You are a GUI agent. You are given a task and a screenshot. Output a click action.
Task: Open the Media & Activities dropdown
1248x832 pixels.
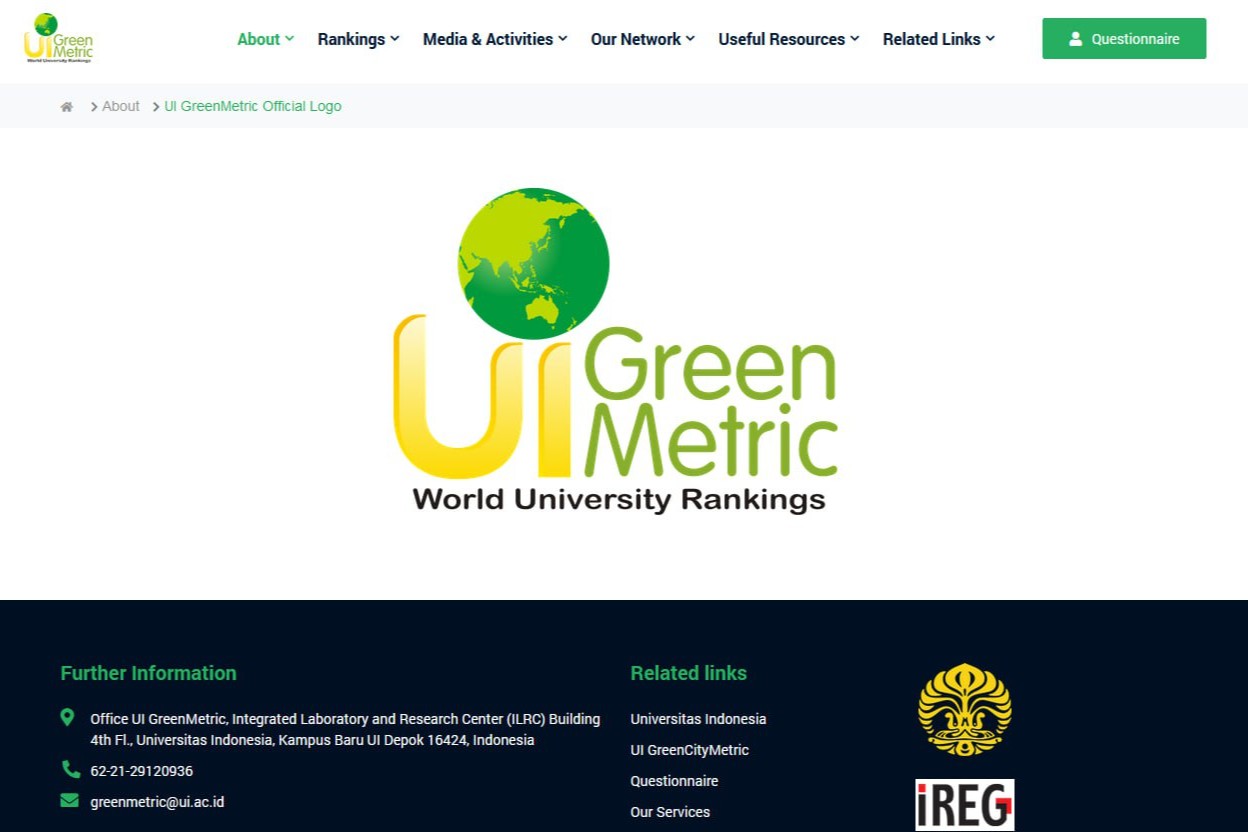(x=494, y=39)
